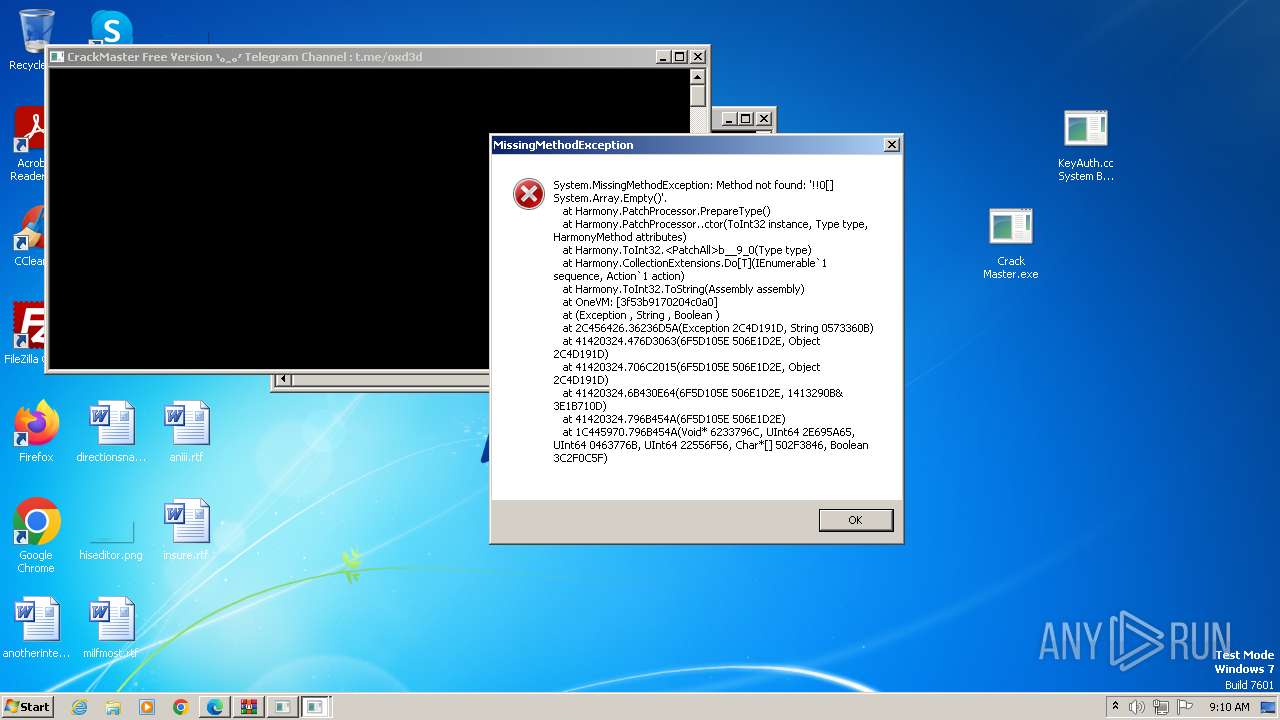This screenshot has height=720, width=1280.
Task: Select the anotherinte... document icon
Action: 36,627
